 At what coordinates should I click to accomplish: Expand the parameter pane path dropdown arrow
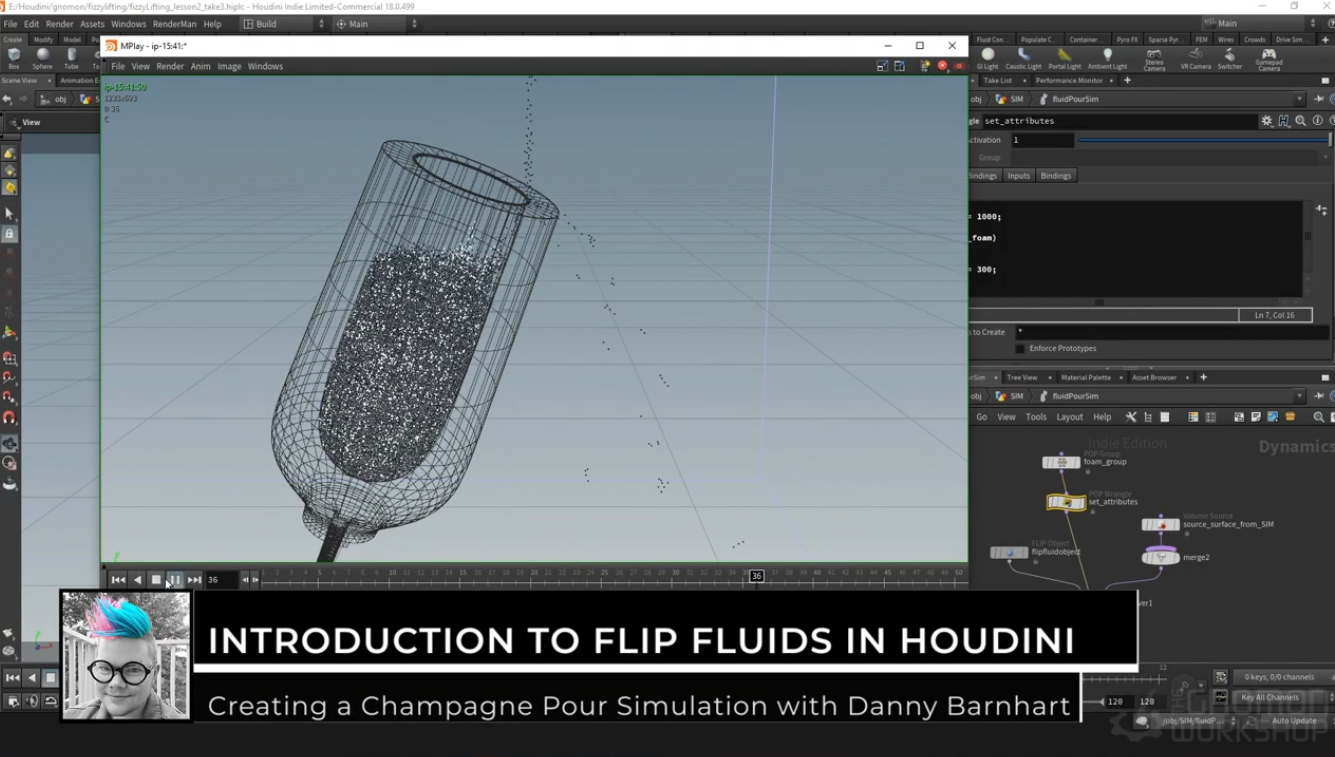pos(1300,99)
